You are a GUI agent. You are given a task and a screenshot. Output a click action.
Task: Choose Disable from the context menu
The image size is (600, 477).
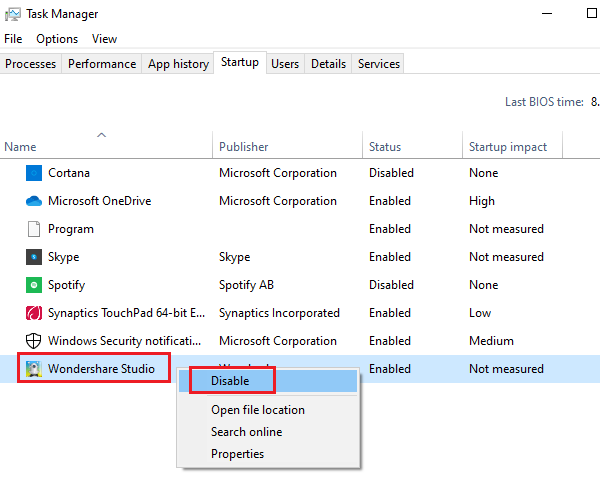click(230, 381)
